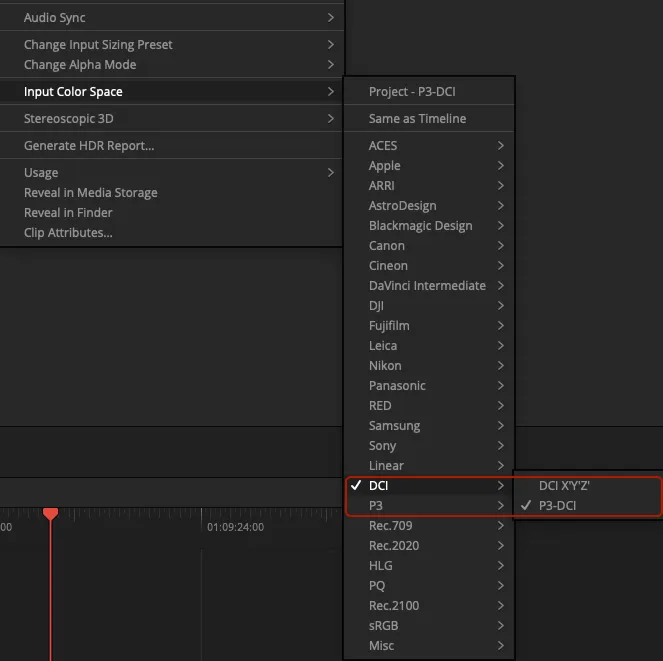The height and width of the screenshot is (661, 663).
Task: Open the checked DCI submenu entry
Action: (378, 486)
